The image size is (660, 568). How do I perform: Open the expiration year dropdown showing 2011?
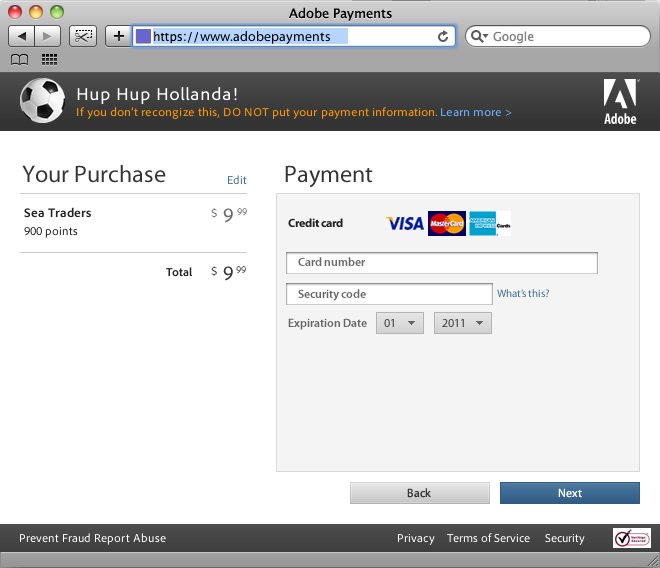click(x=463, y=323)
